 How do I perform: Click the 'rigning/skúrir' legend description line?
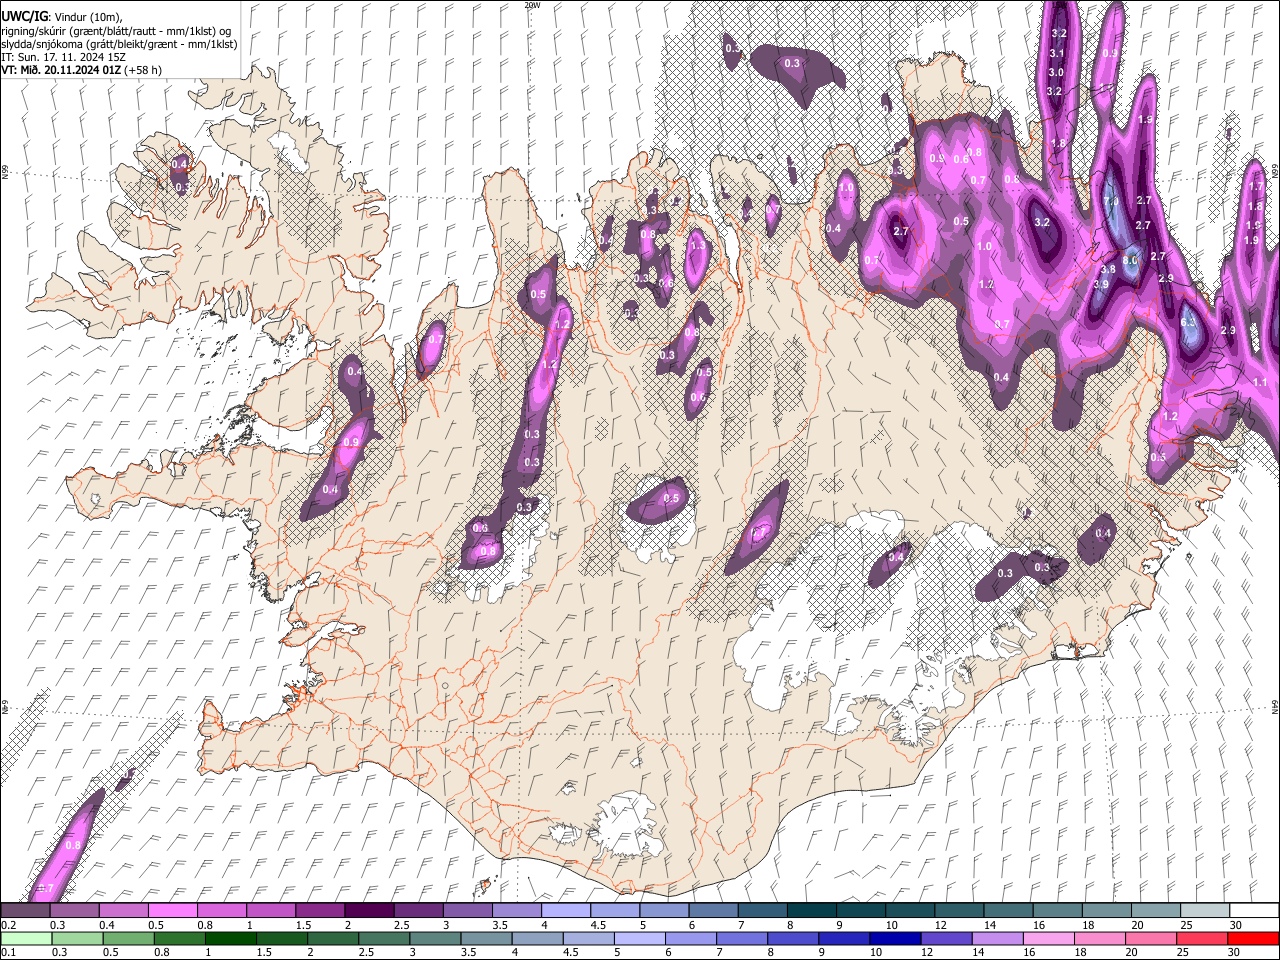pyautogui.click(x=116, y=31)
